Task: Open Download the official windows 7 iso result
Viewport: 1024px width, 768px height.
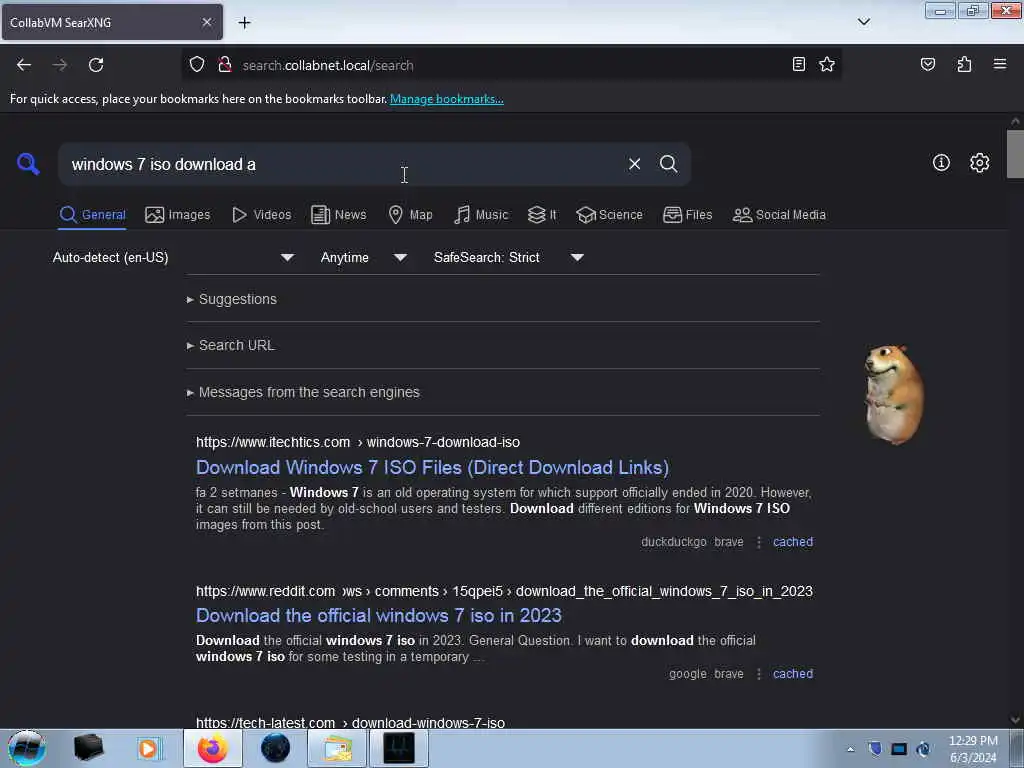Action: click(379, 616)
